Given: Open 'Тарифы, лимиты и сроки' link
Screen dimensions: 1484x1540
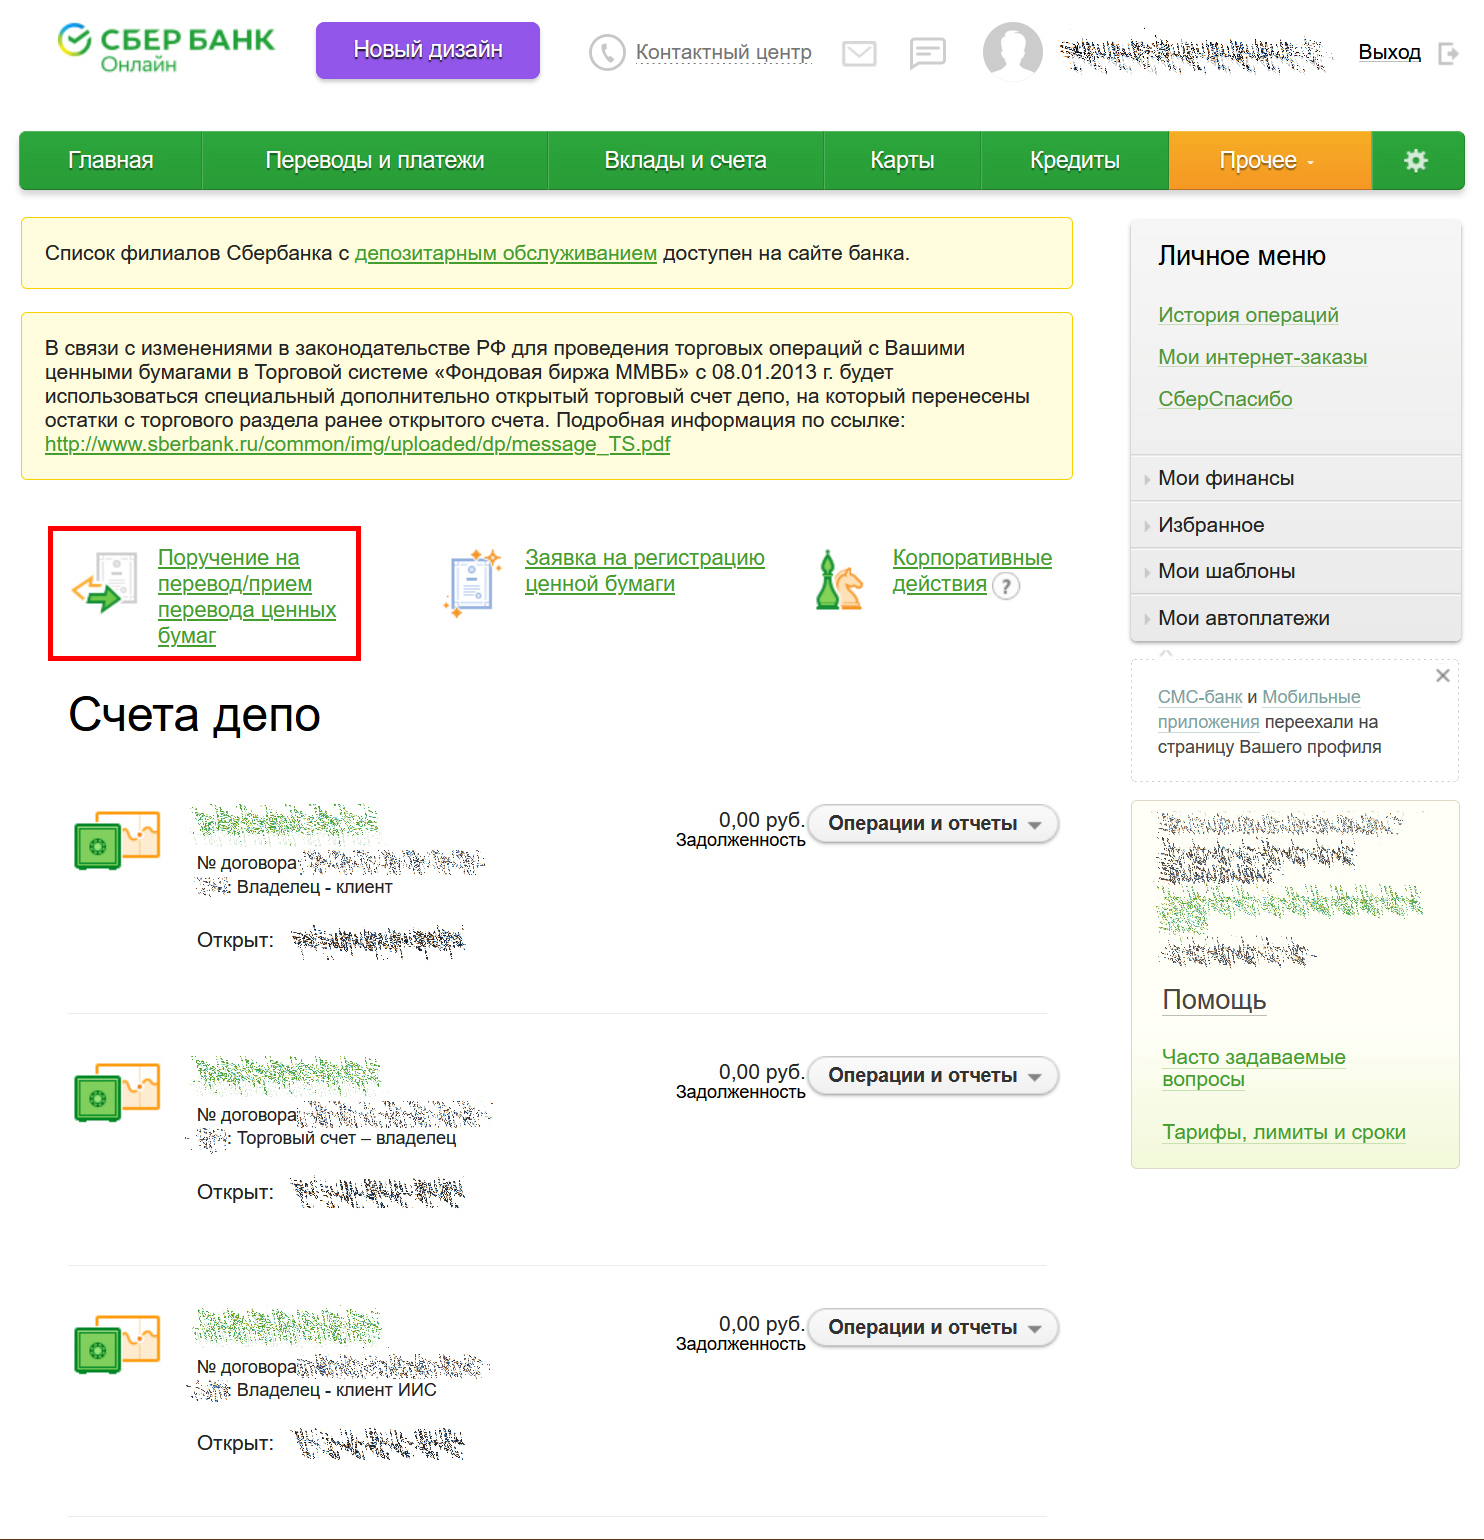Looking at the screenshot, I should tap(1284, 1132).
